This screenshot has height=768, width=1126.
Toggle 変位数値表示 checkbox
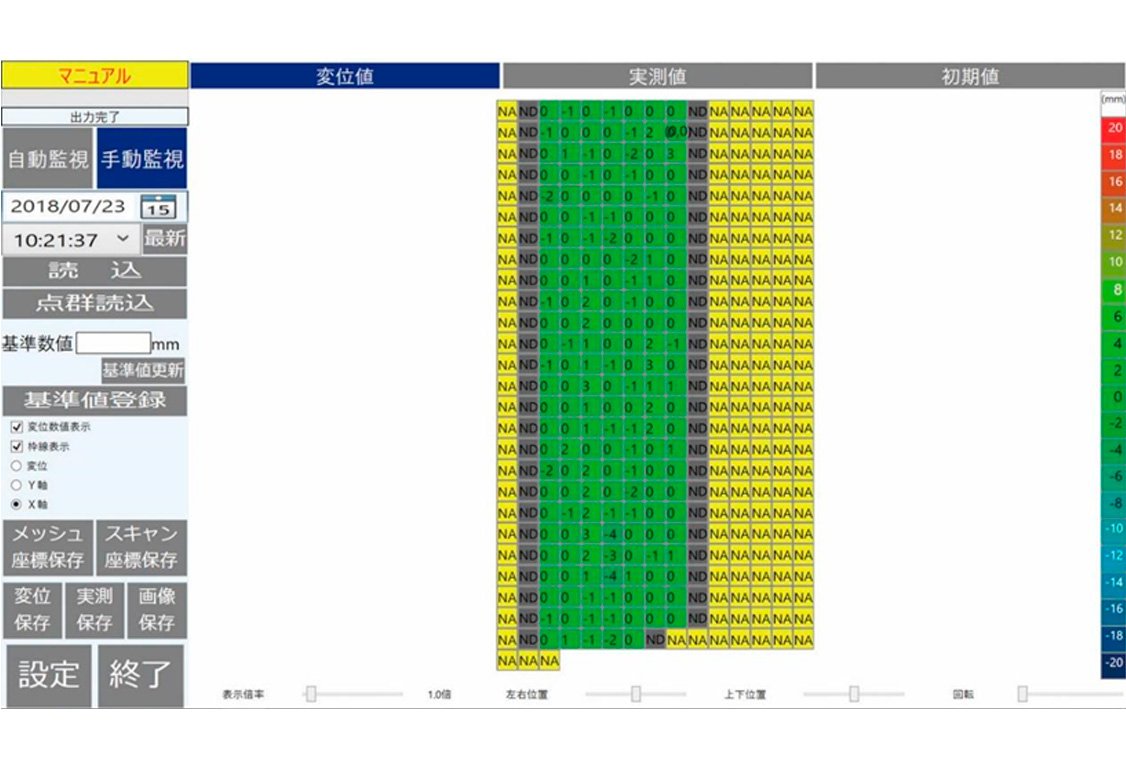coord(16,427)
